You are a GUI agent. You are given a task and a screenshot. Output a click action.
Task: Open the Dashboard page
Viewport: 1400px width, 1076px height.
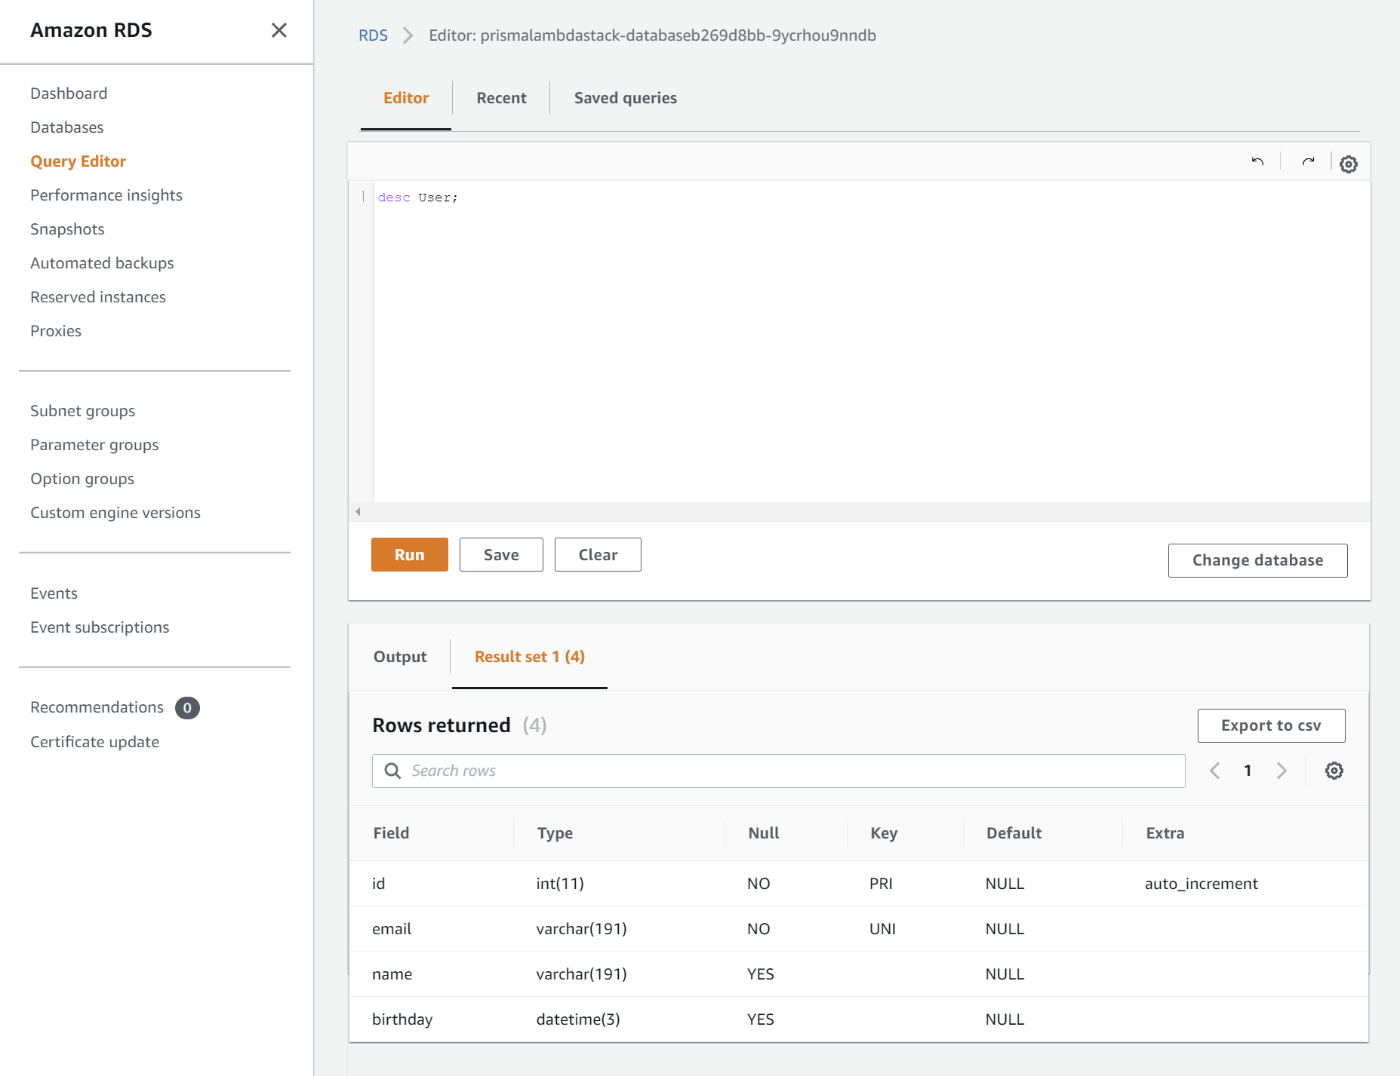(69, 93)
